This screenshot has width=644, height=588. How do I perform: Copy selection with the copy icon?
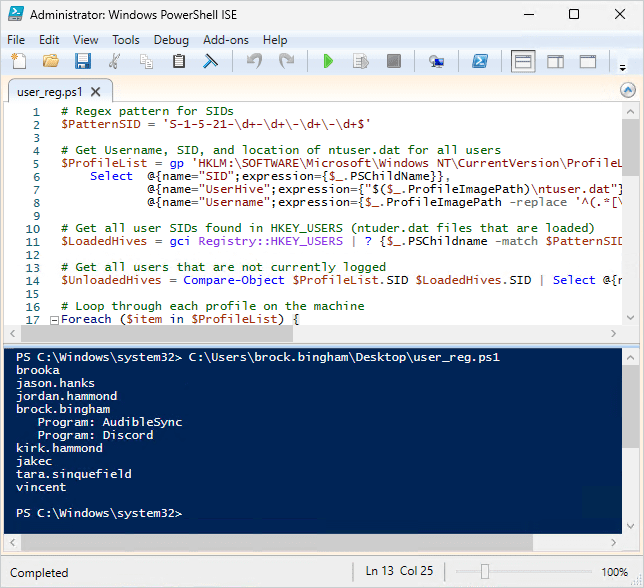click(146, 61)
